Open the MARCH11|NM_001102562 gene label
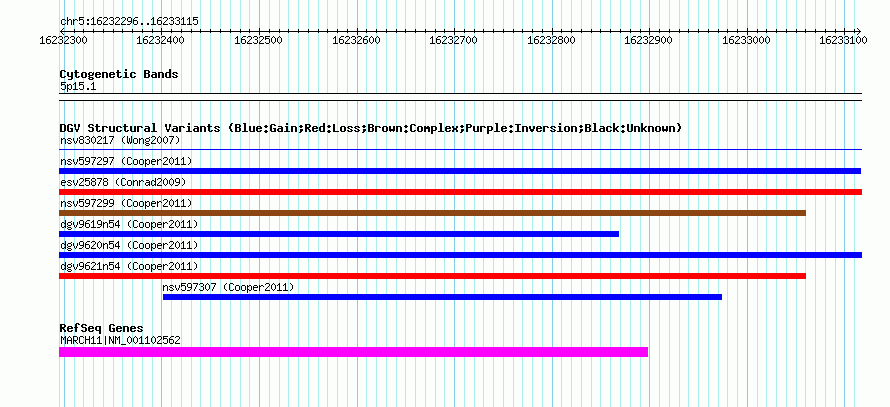Screen dimensions: 890x407 [120, 340]
